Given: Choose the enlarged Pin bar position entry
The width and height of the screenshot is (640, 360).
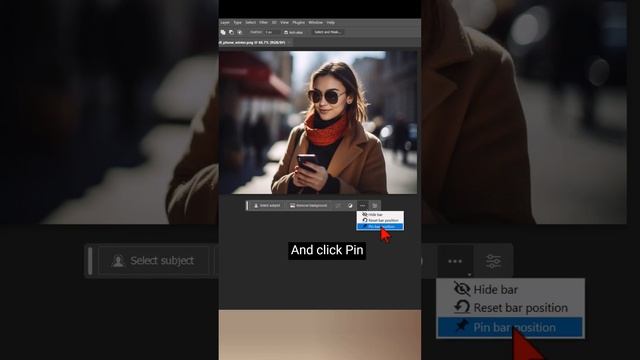Looking at the screenshot, I should click(510, 327).
